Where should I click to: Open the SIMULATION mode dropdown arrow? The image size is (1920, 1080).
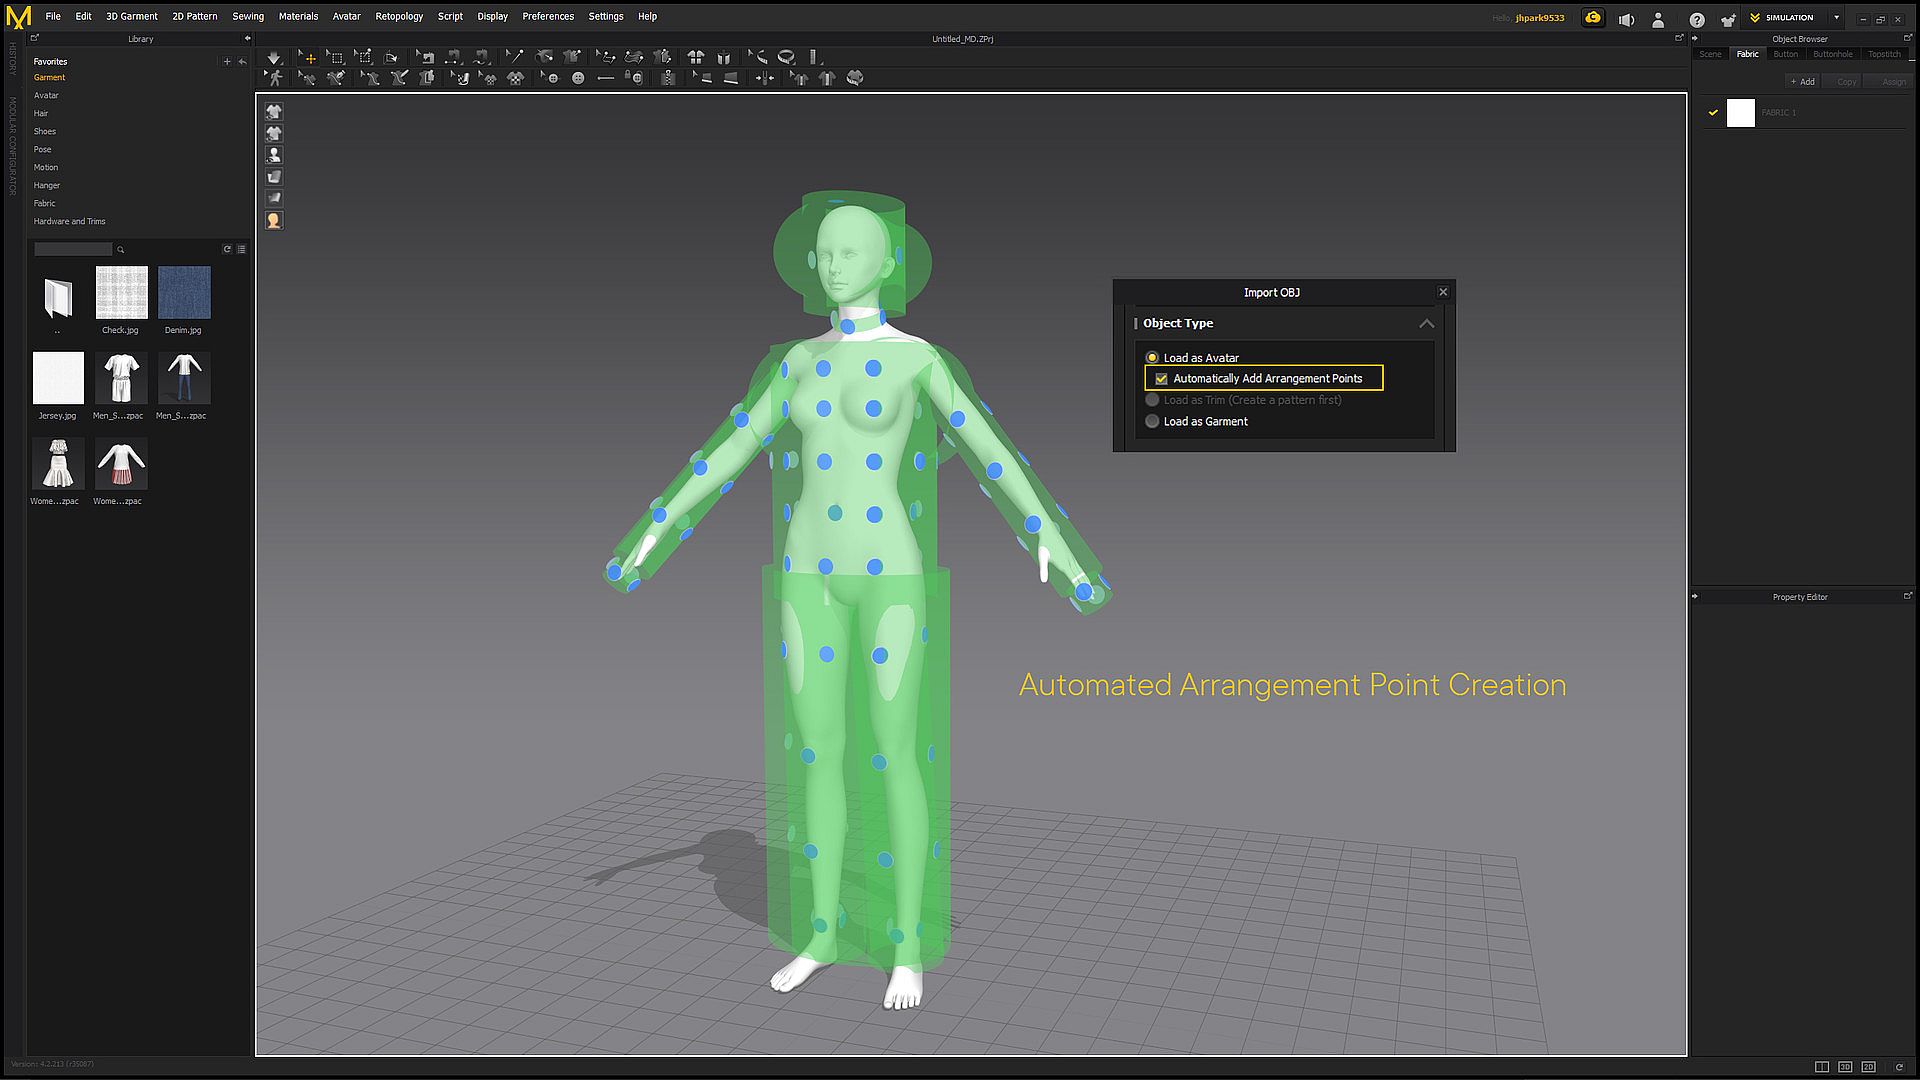tap(1836, 17)
